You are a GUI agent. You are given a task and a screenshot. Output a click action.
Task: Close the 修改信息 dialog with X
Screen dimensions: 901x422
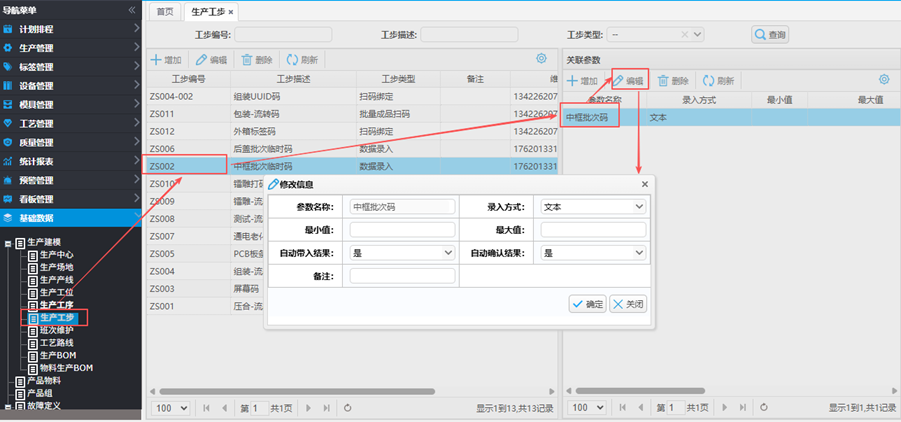coord(644,184)
